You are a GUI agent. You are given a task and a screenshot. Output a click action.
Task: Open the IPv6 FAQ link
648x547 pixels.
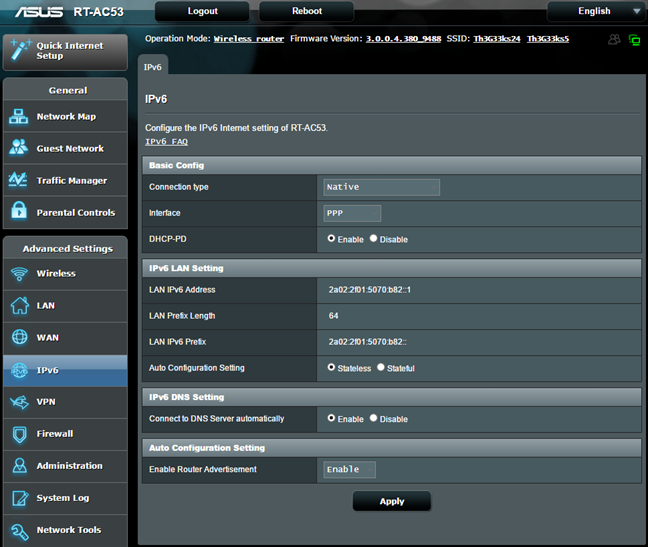[x=166, y=142]
